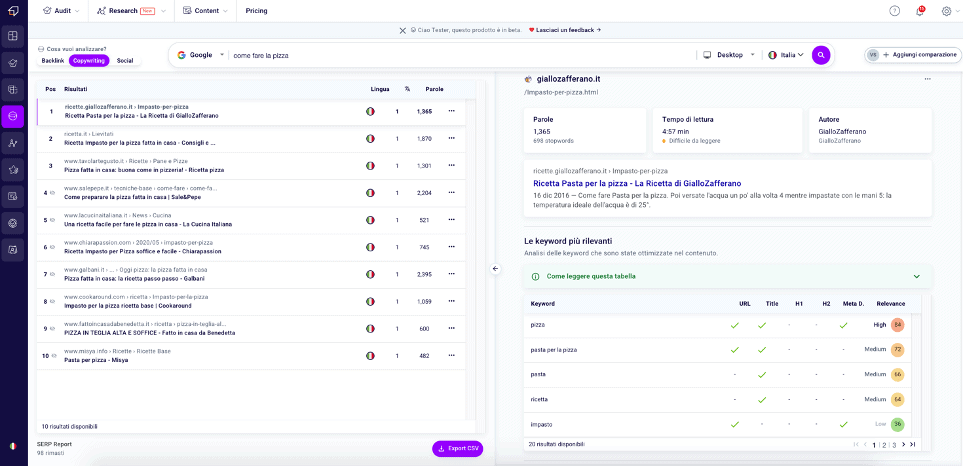Select Social analysis option
This screenshot has width=964, height=466.
click(x=125, y=60)
